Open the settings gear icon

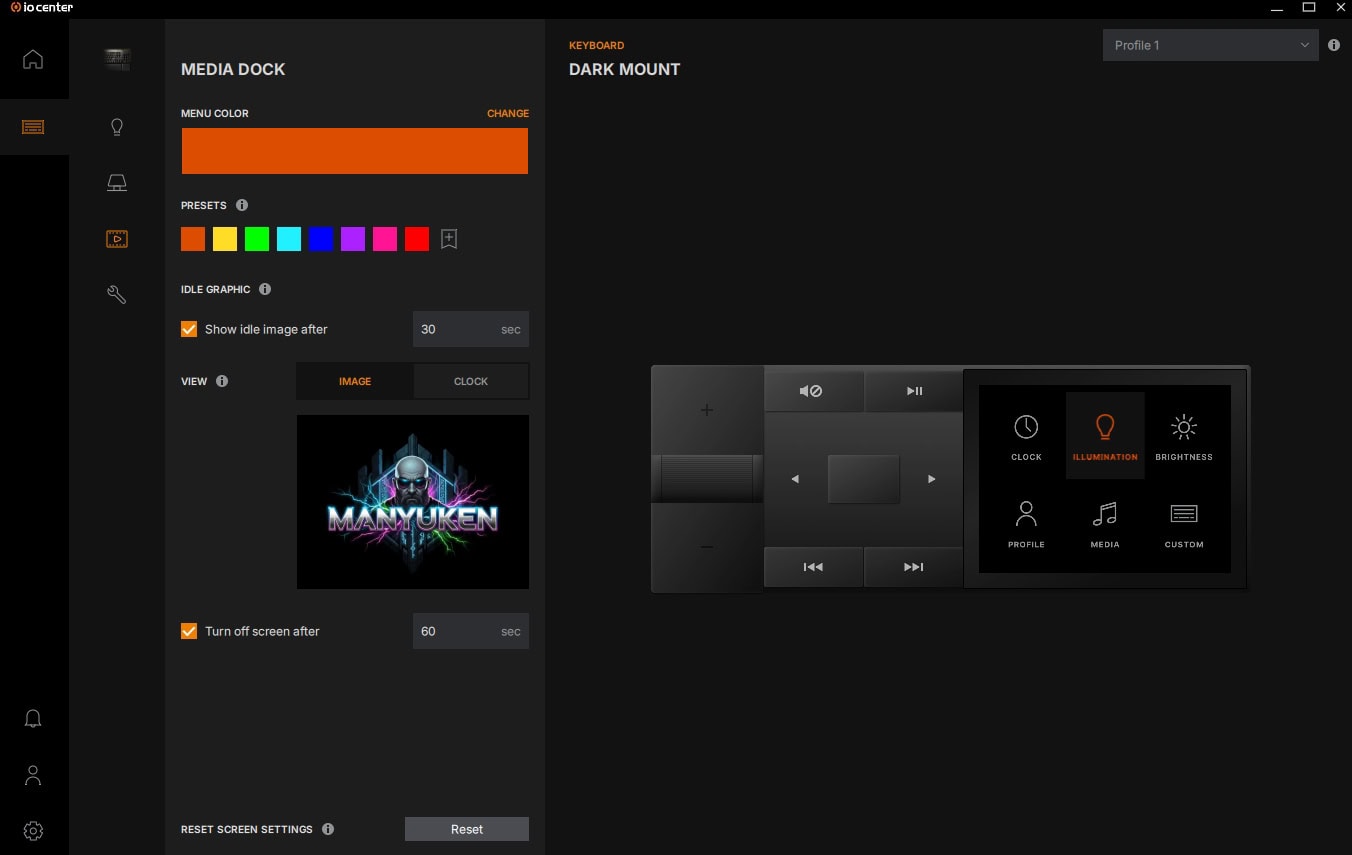[x=33, y=830]
